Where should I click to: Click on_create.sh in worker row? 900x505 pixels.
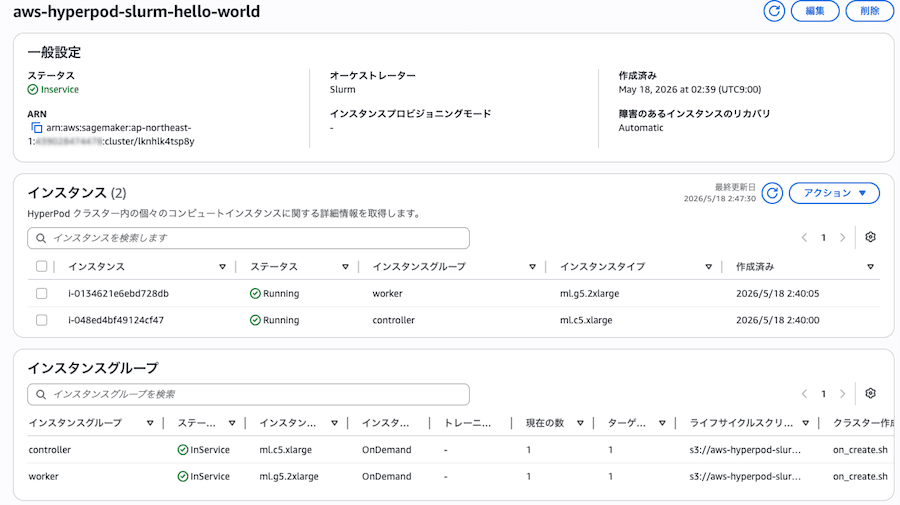click(x=860, y=476)
